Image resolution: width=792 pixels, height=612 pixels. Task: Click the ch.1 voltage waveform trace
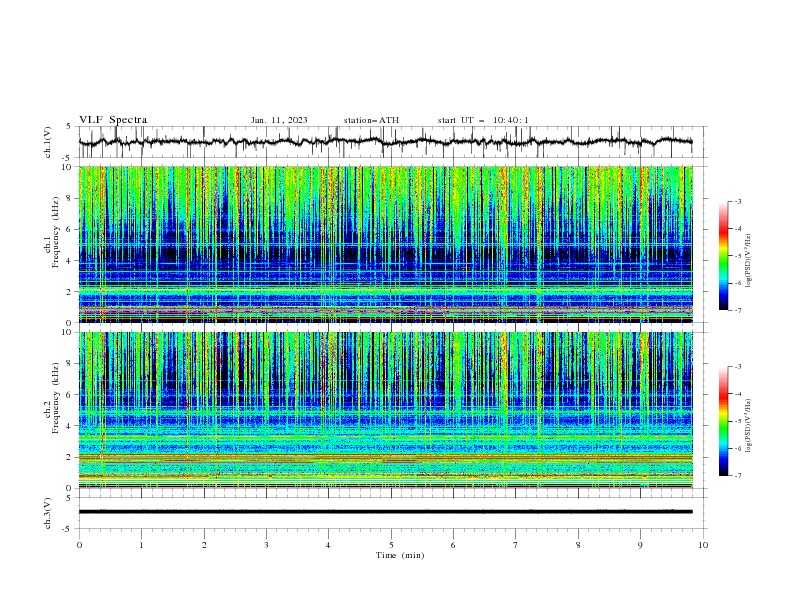(386, 142)
